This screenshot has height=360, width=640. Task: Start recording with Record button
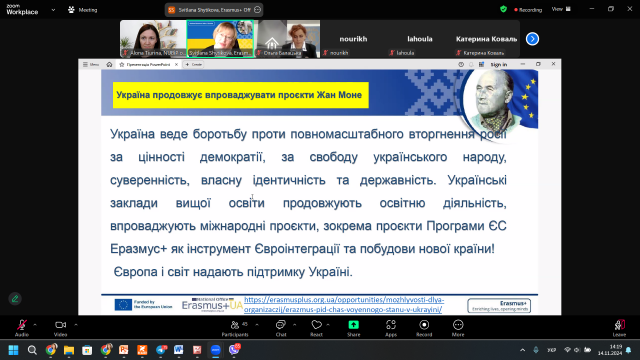pos(424,328)
